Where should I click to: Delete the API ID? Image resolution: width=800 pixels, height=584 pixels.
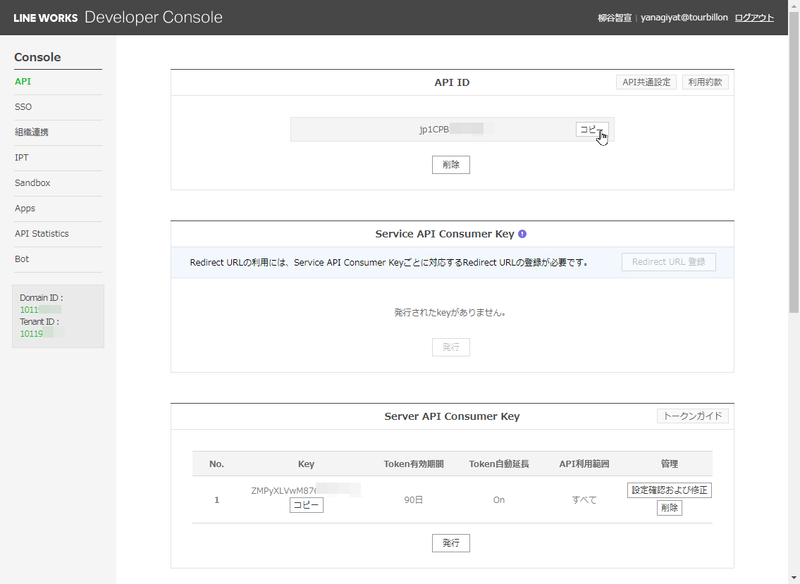point(451,165)
